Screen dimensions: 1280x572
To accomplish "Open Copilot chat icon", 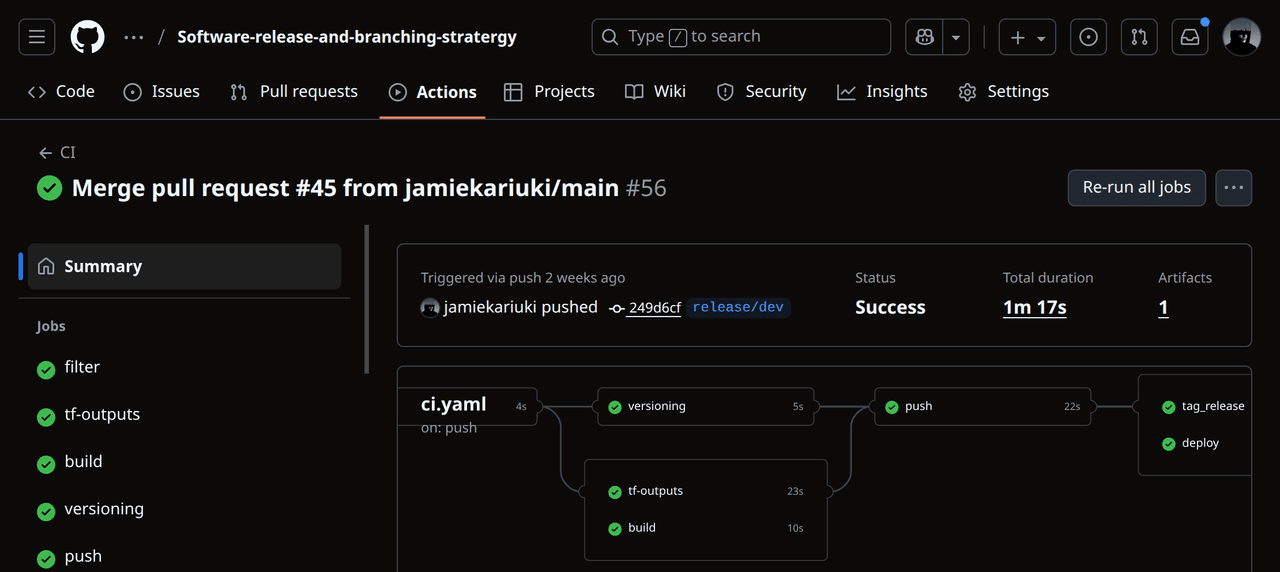I will (x=924, y=37).
